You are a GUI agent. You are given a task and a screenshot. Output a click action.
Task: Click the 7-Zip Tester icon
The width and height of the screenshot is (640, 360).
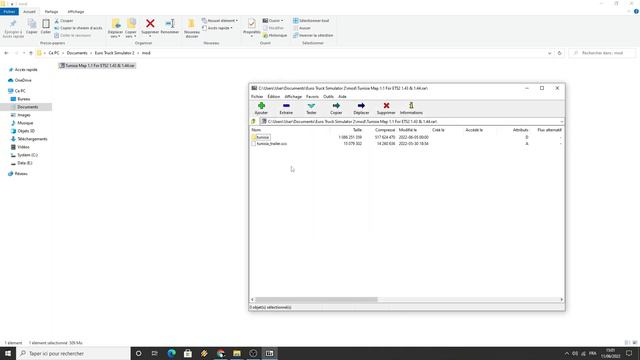[311, 106]
